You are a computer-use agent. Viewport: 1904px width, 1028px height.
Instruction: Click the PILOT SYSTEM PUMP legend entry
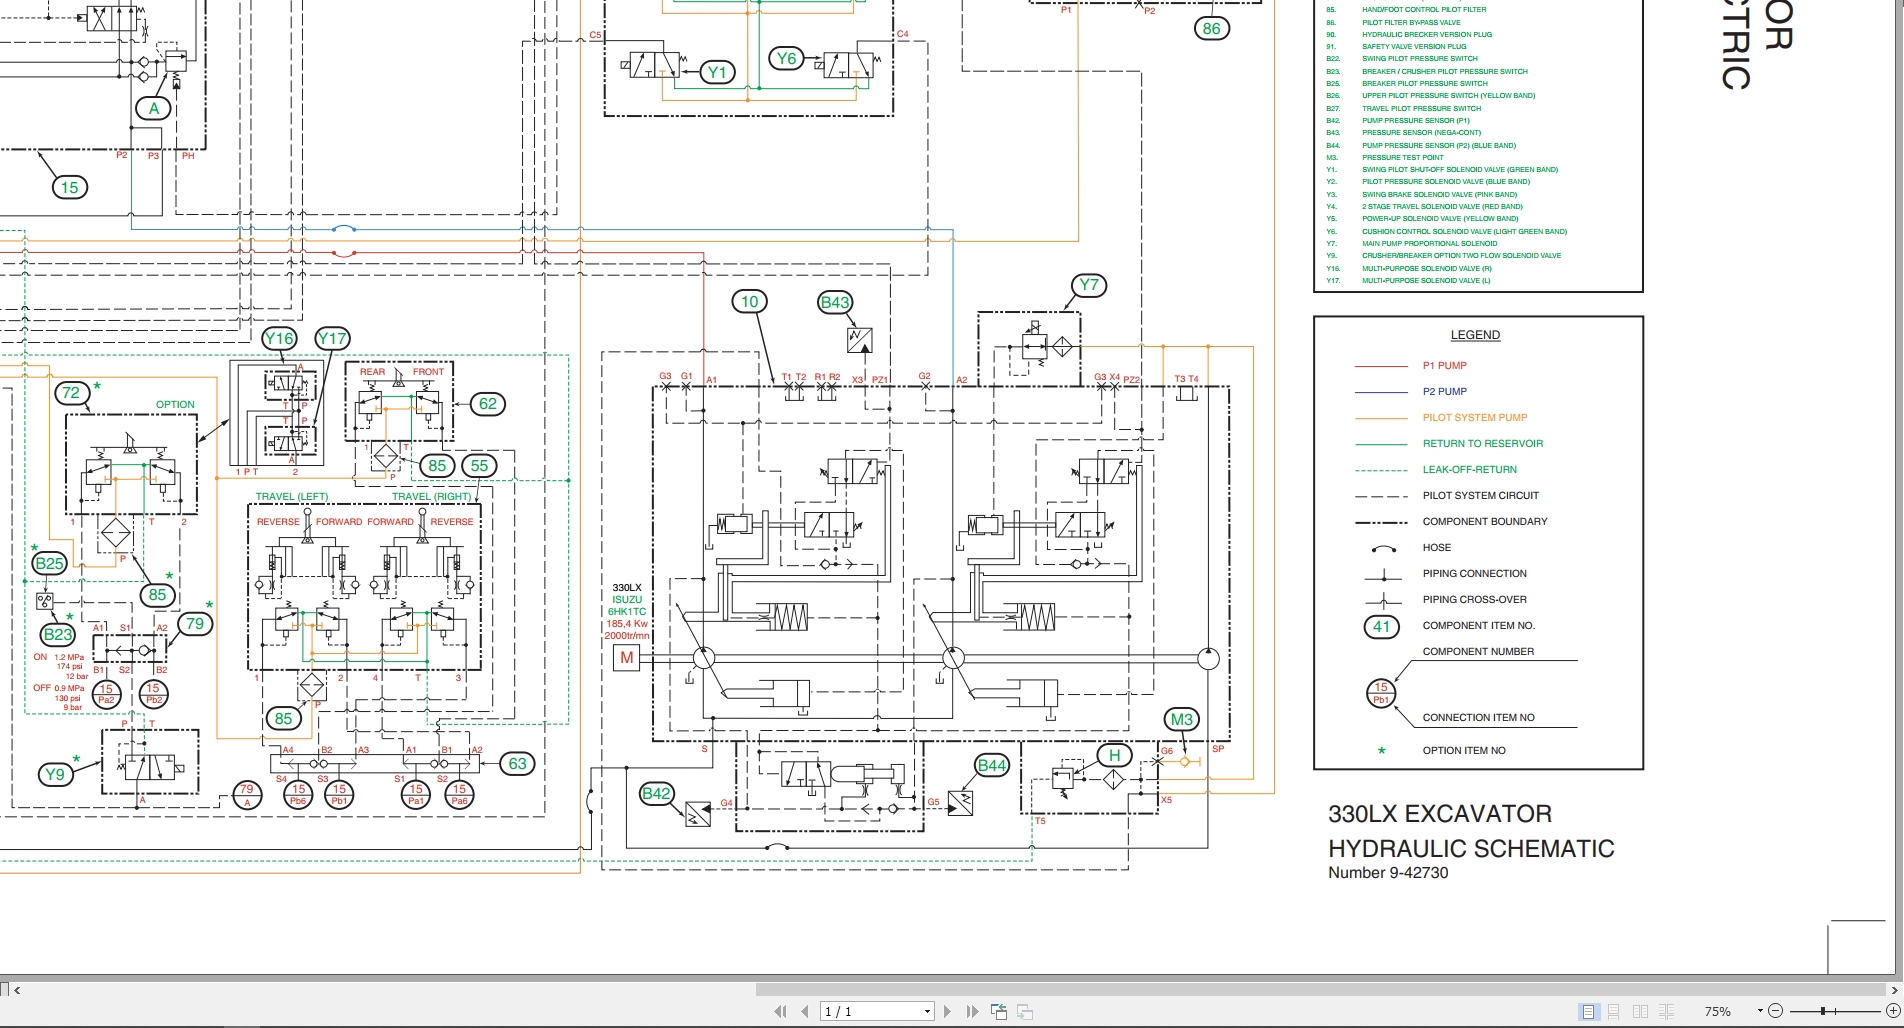coord(1475,418)
